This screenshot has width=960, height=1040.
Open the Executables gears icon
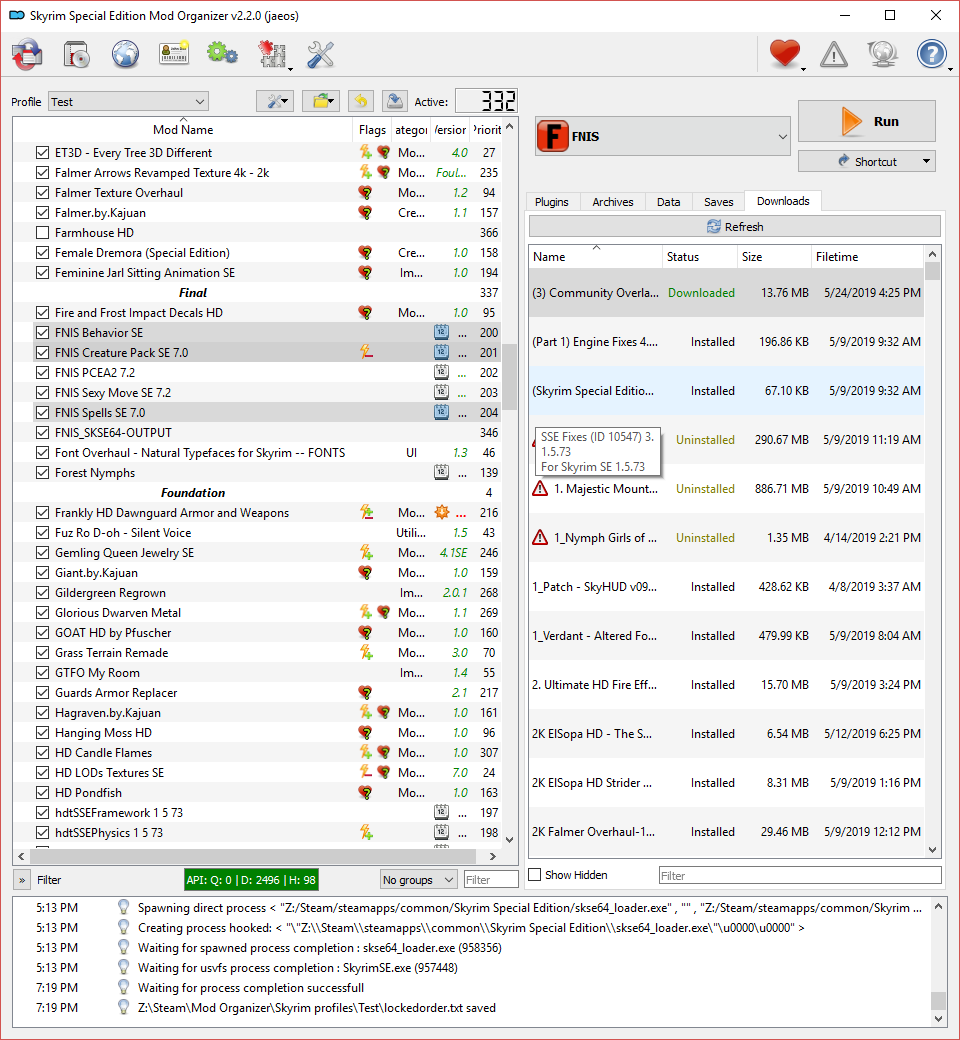point(222,54)
